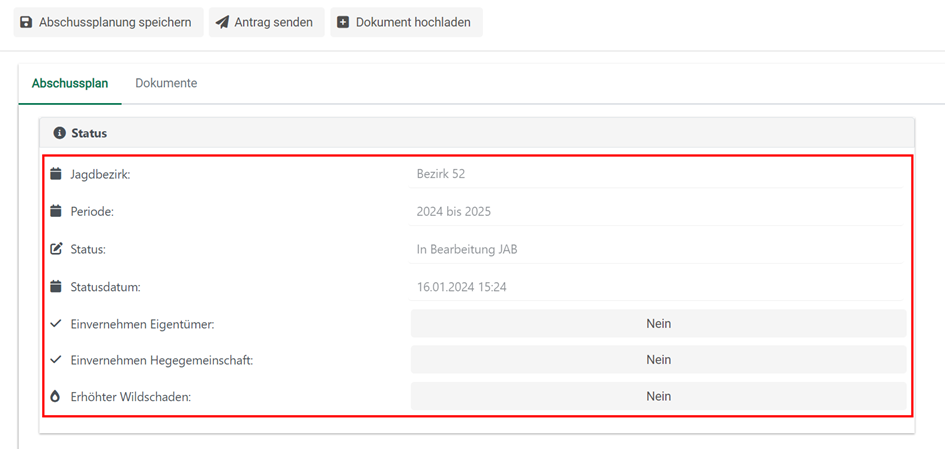Screen dimensions: 945x449
Task: Click the floppy disk save icon
Action: click(x=27, y=22)
